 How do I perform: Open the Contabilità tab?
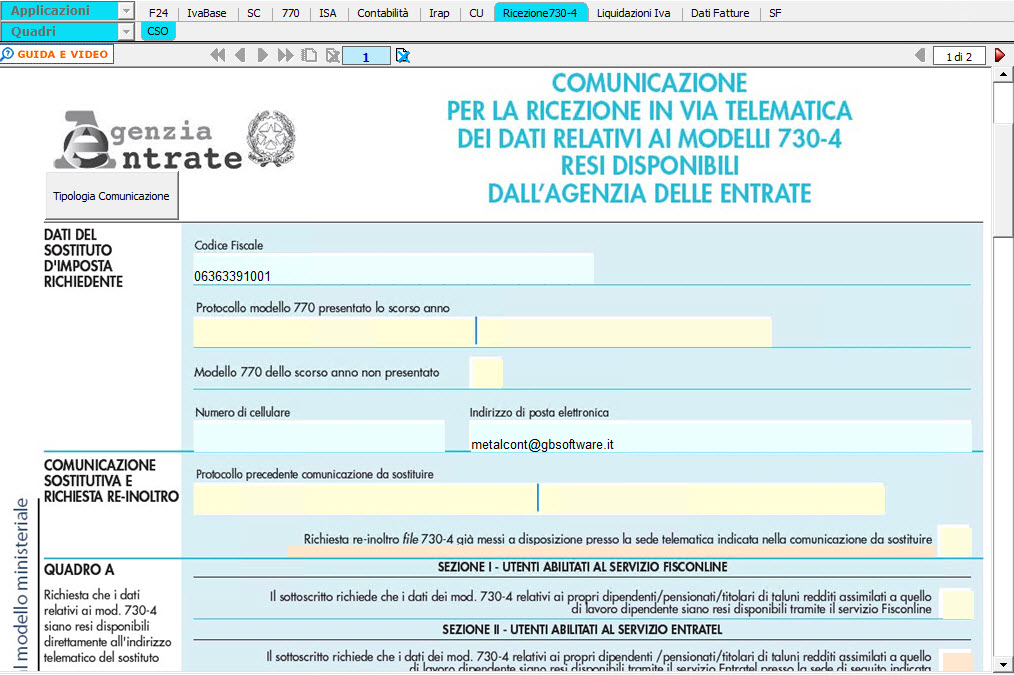(x=382, y=13)
